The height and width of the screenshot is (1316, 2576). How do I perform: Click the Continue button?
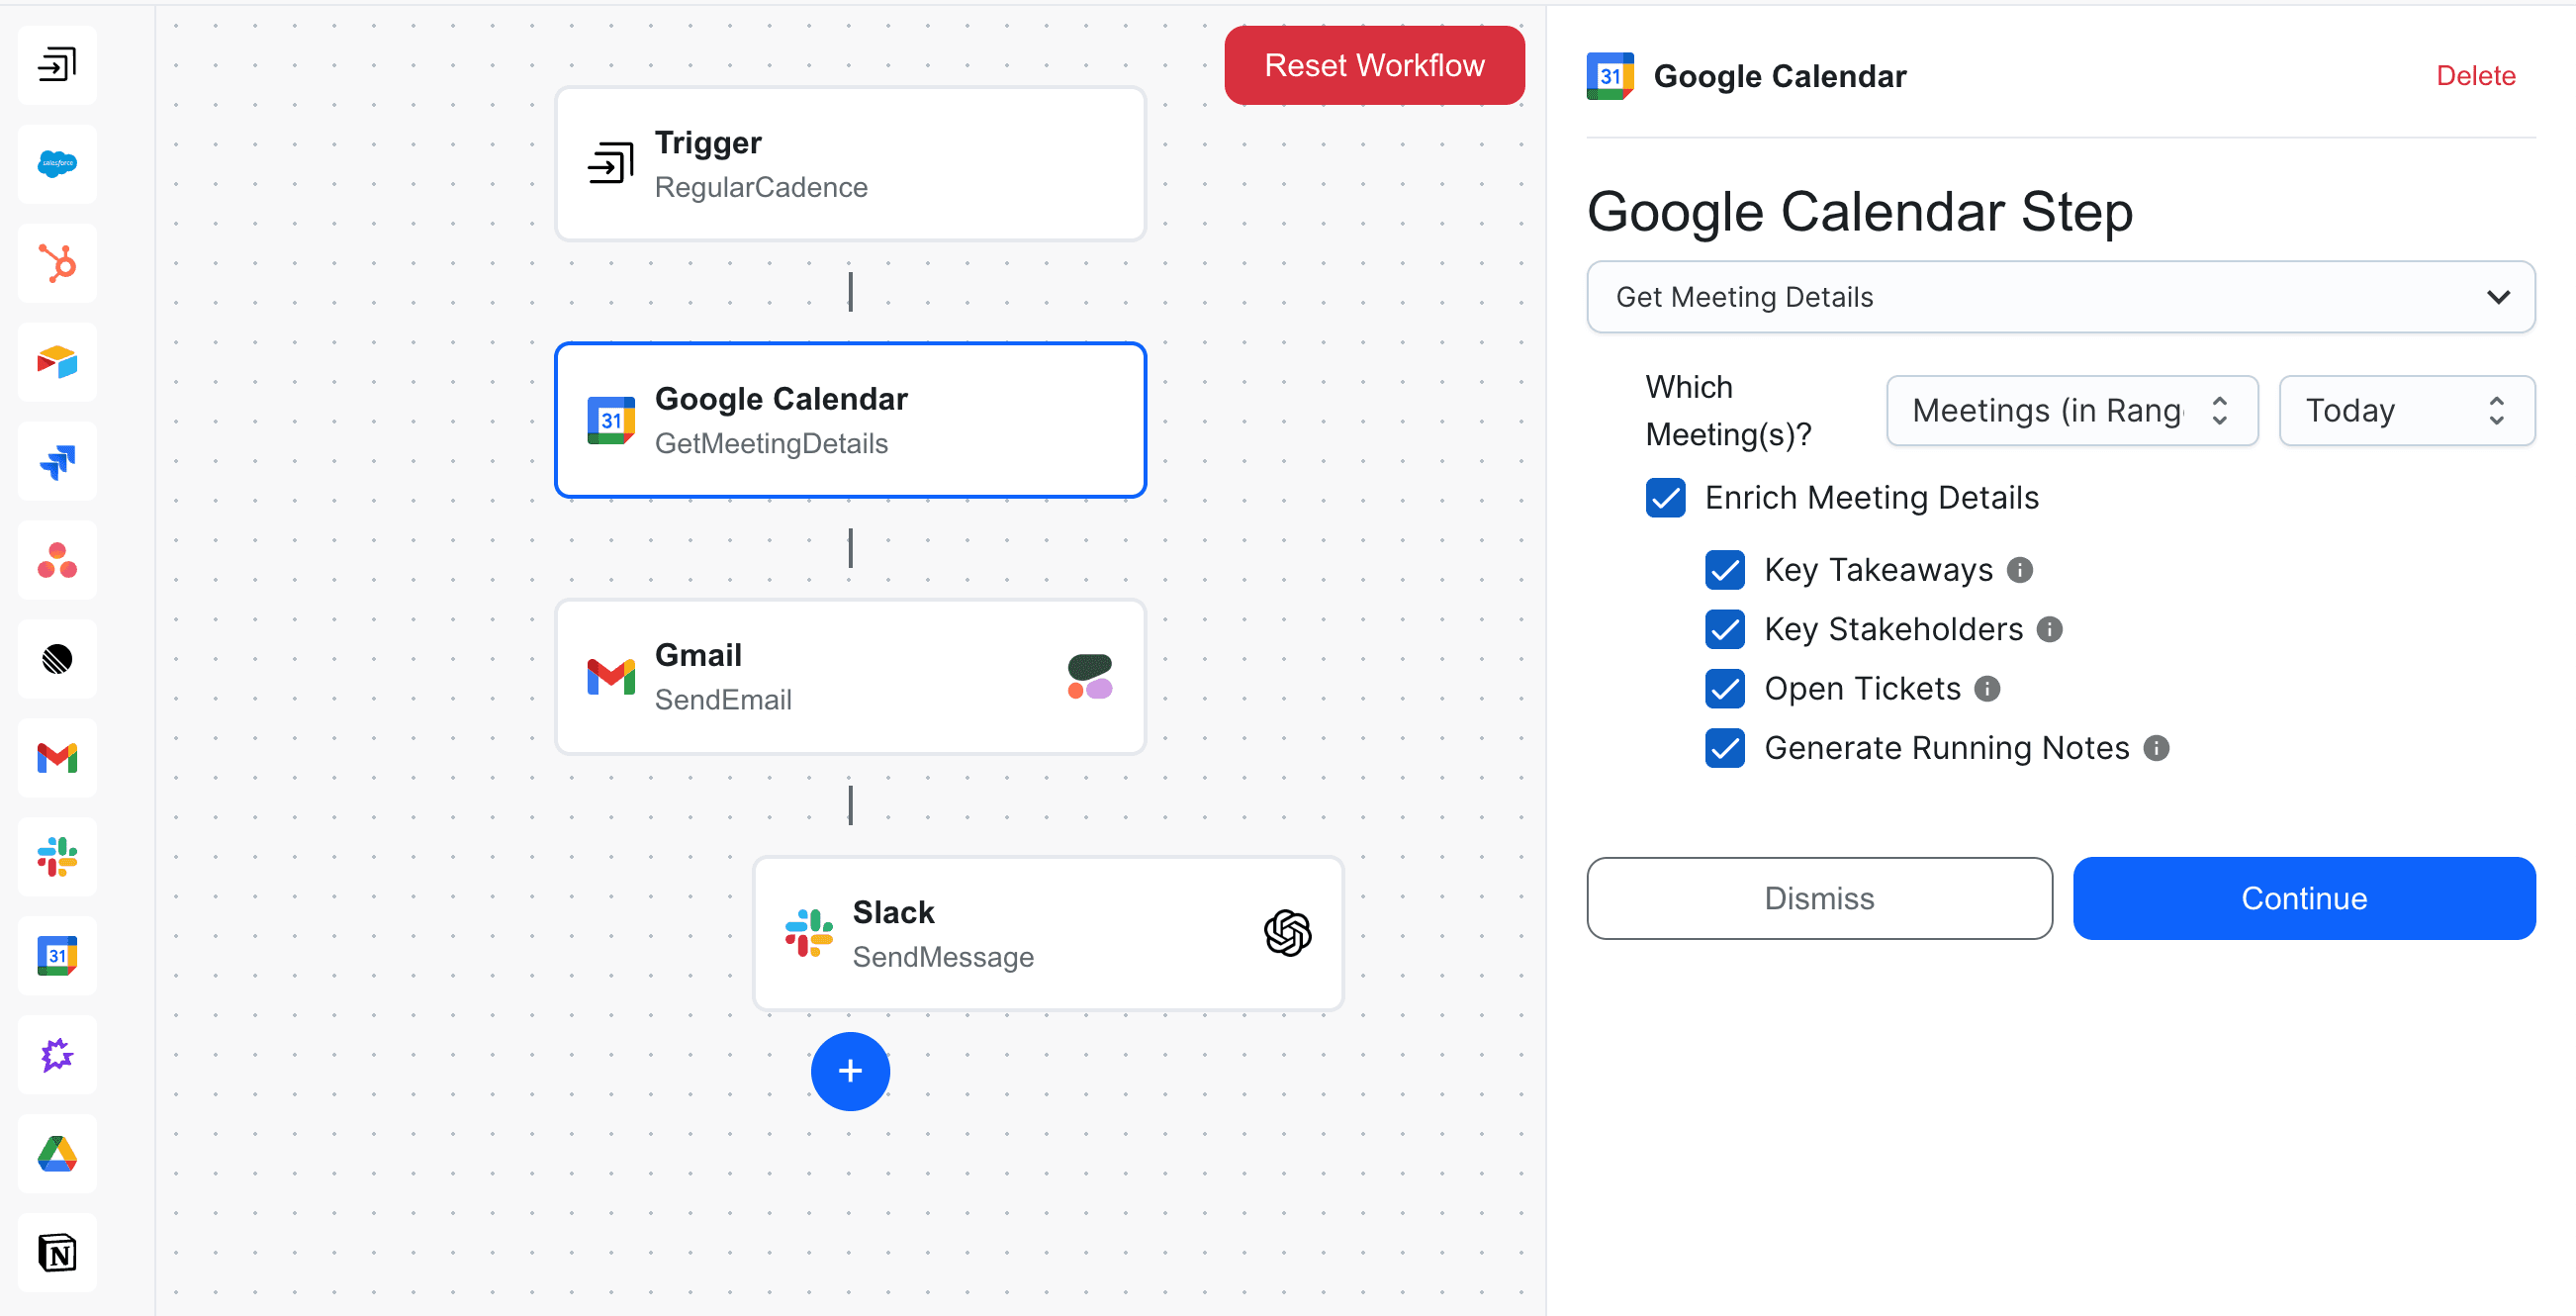[2304, 896]
